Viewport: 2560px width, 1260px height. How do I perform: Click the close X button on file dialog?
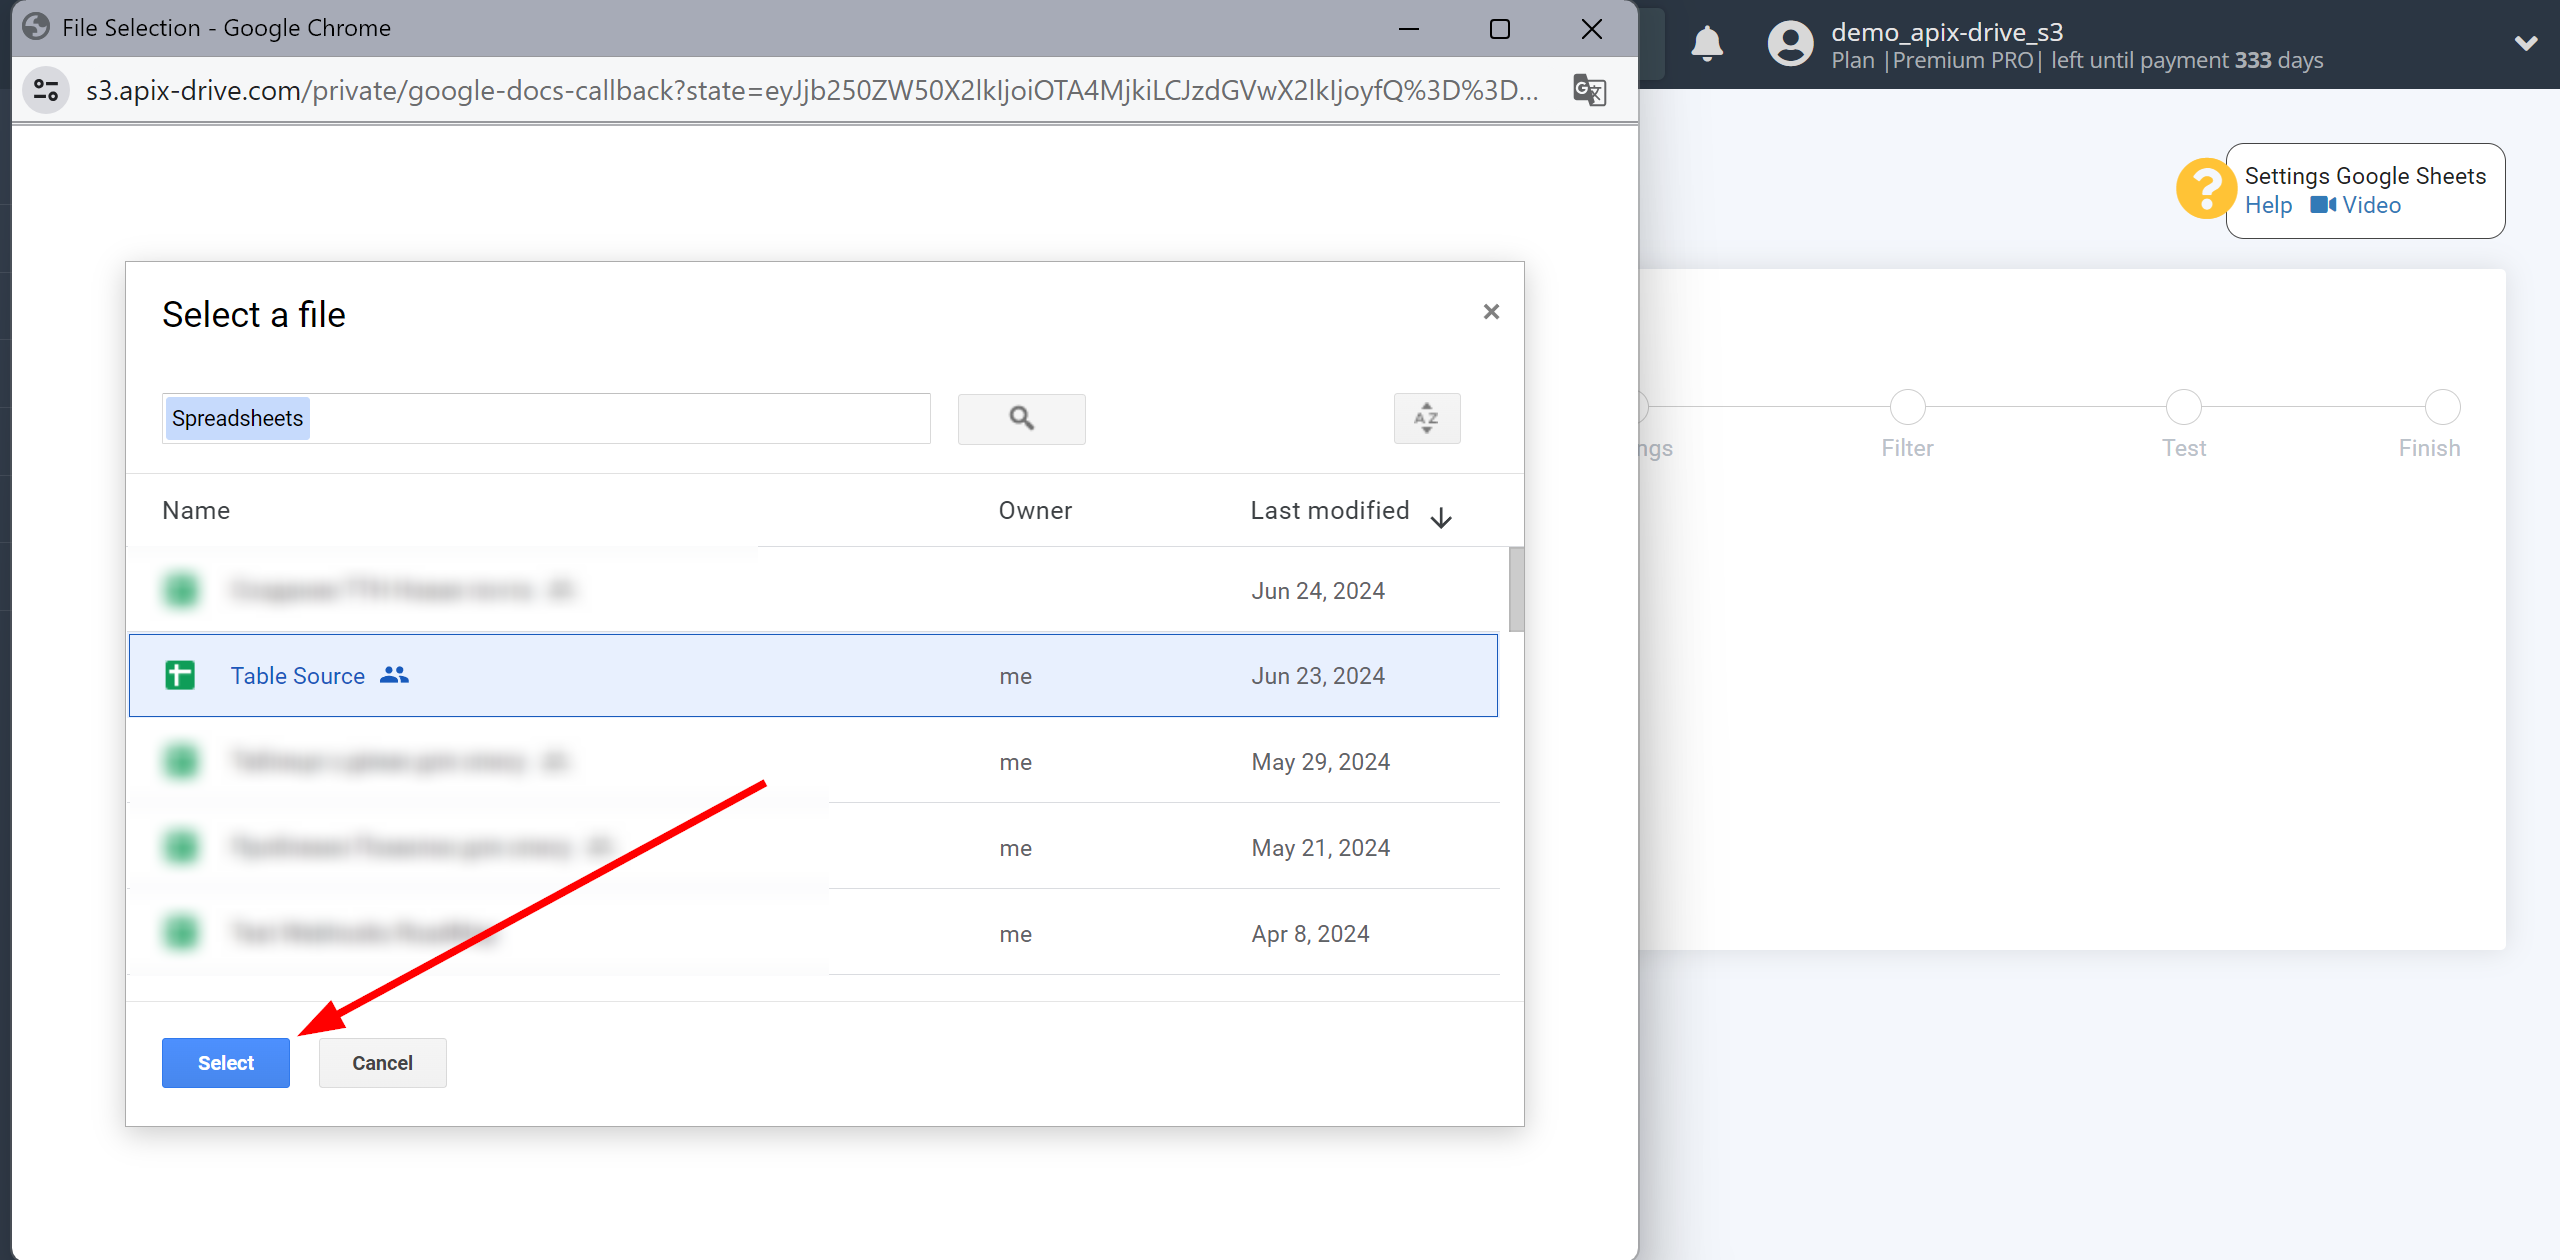(1491, 310)
